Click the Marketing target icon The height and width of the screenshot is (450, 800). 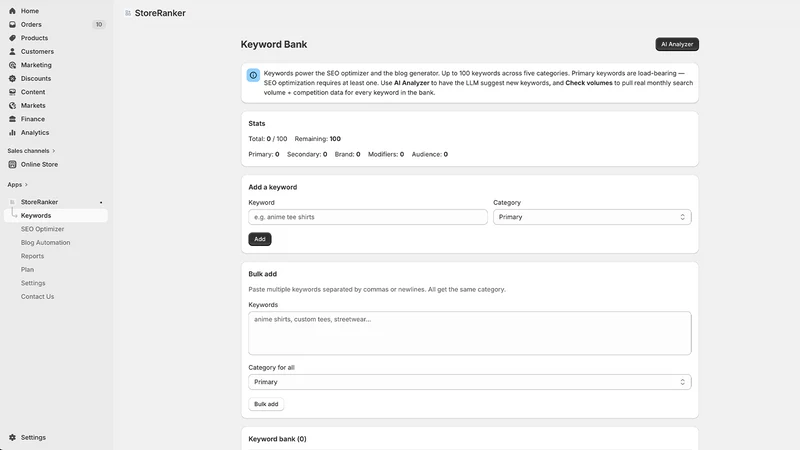click(12, 65)
